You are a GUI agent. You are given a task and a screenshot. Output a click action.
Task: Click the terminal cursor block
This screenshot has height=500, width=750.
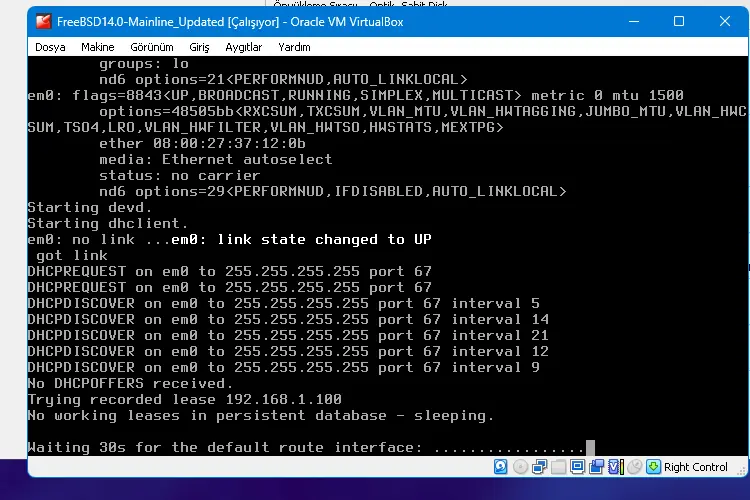[x=590, y=448]
